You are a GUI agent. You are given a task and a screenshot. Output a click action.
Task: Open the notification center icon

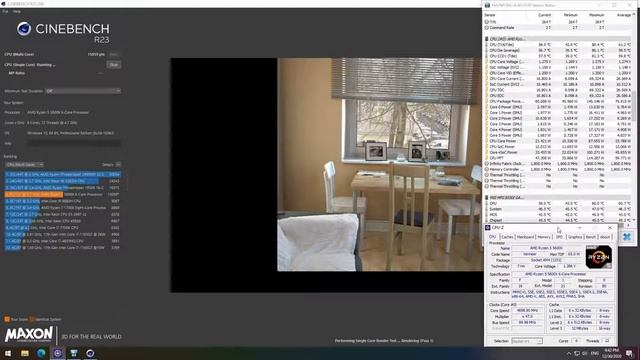pyautogui.click(x=629, y=353)
